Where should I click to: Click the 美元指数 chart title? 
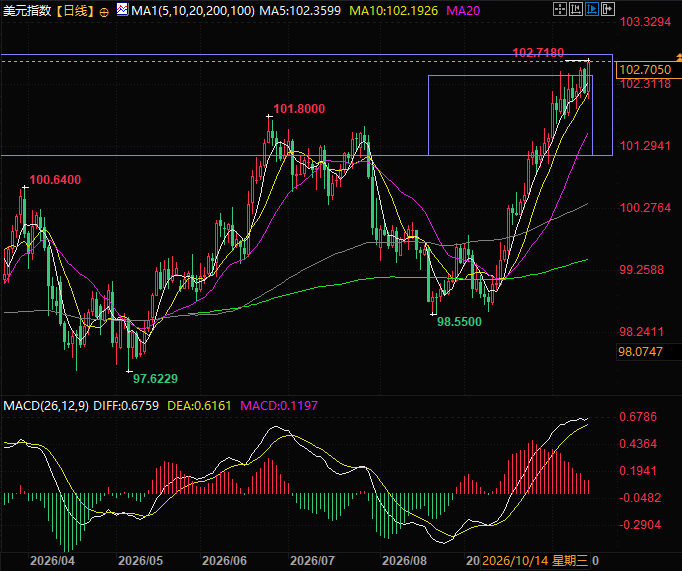pos(27,10)
